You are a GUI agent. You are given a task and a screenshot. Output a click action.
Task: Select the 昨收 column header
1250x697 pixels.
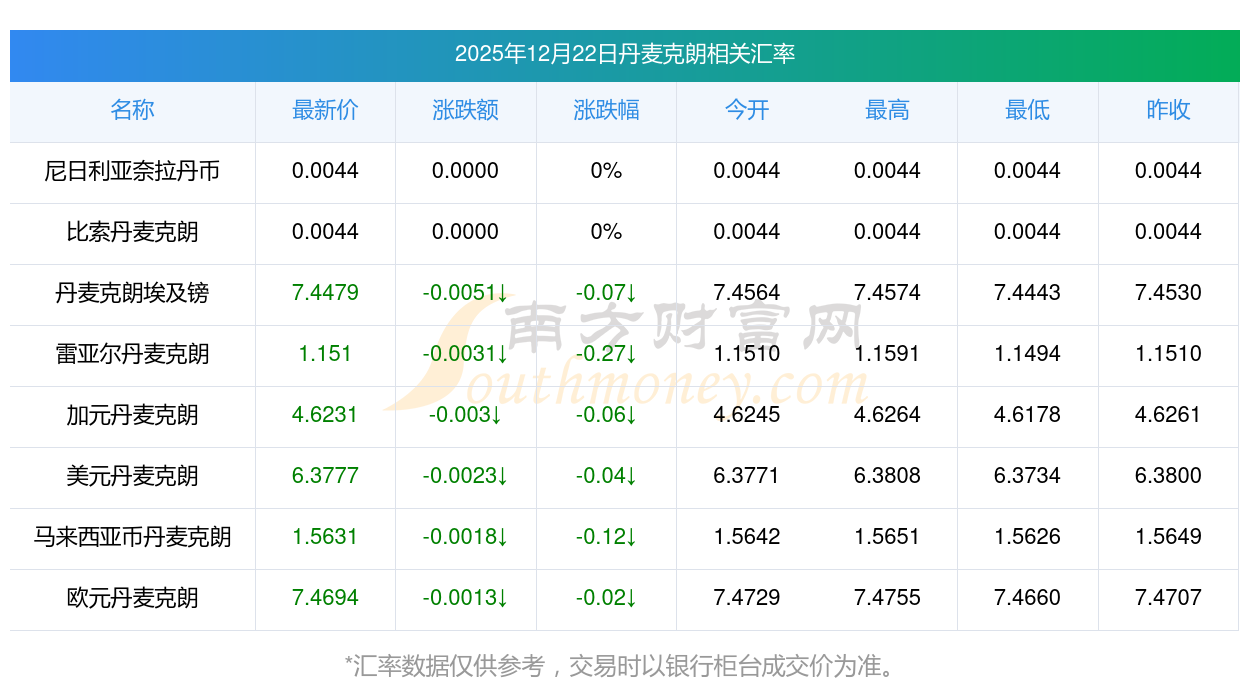pyautogui.click(x=1168, y=110)
